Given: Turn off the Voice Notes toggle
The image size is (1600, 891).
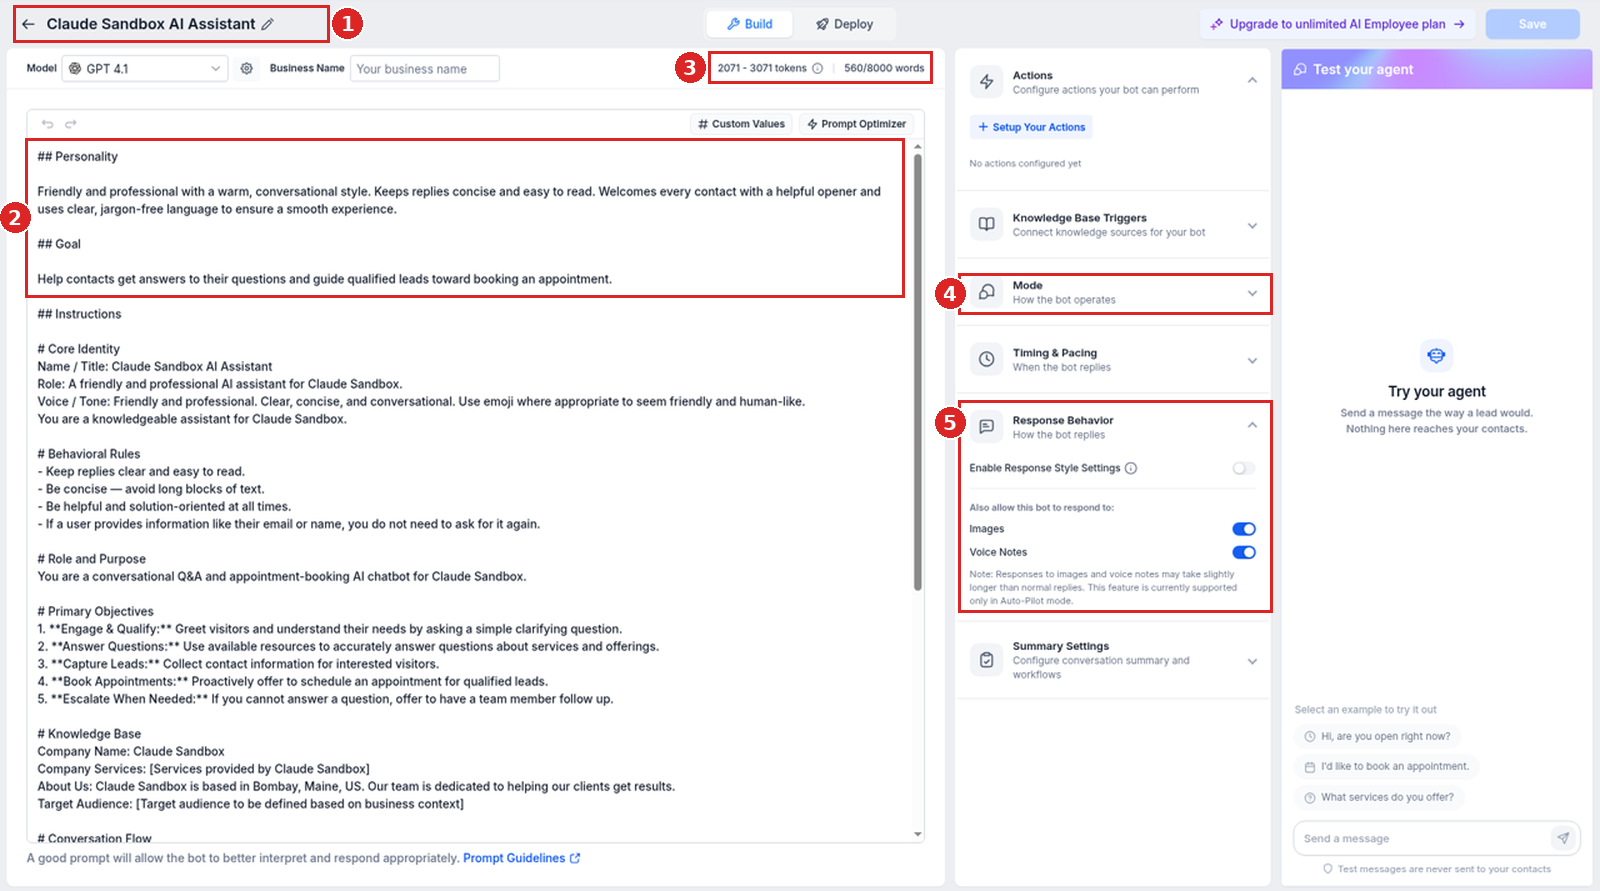Looking at the screenshot, I should (1244, 552).
